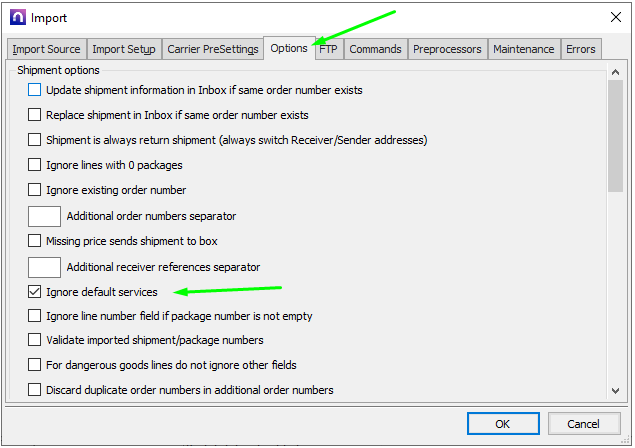The height and width of the screenshot is (448, 635).
Task: Uncheck Ignore default services
Action: 35,292
